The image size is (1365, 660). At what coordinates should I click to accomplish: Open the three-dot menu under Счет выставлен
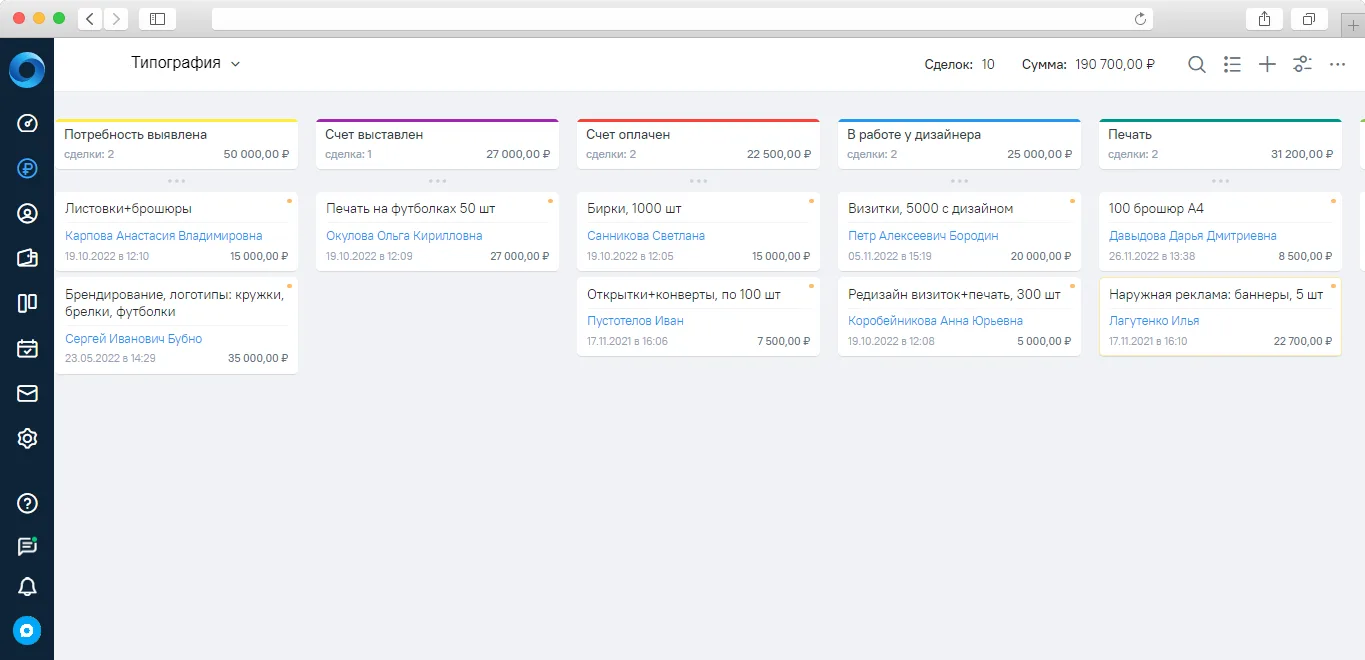tap(437, 181)
